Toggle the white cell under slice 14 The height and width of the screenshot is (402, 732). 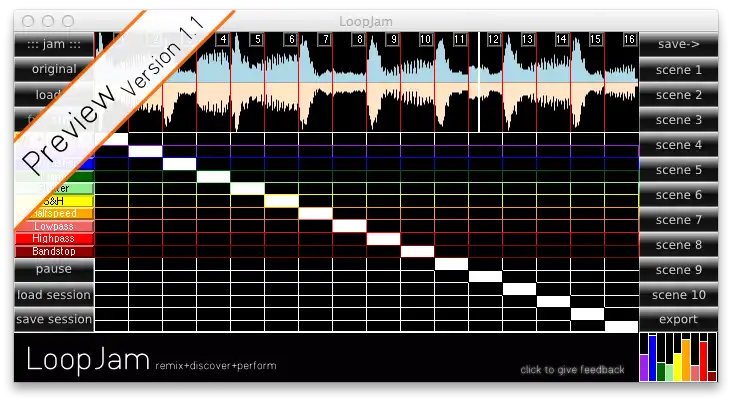coord(554,301)
